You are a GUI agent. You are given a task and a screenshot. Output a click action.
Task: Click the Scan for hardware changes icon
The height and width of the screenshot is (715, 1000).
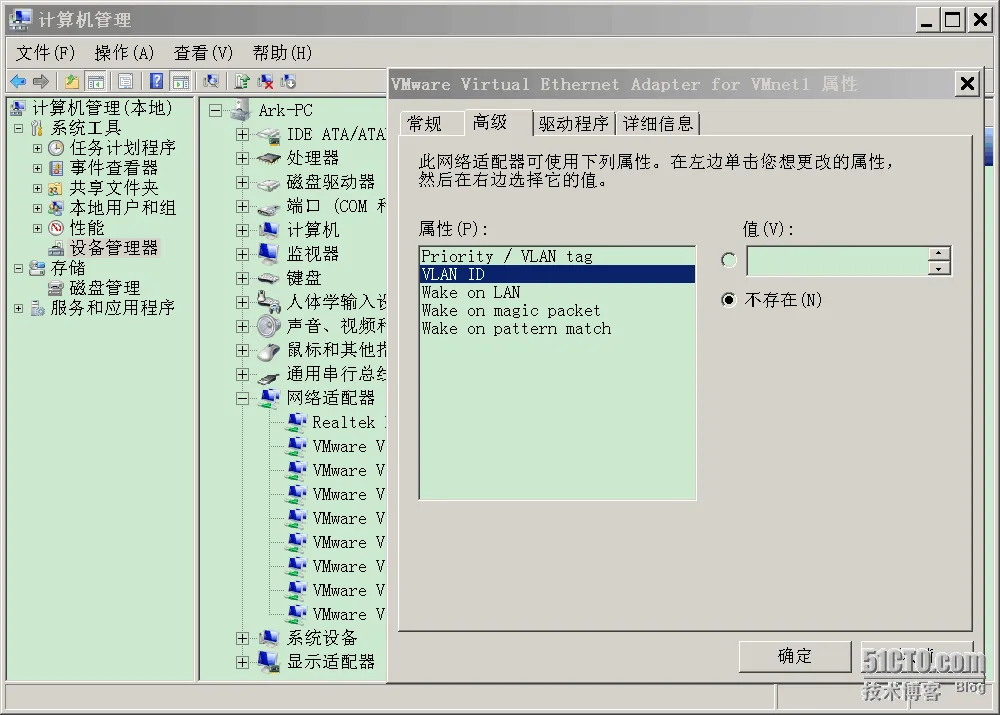click(x=211, y=82)
